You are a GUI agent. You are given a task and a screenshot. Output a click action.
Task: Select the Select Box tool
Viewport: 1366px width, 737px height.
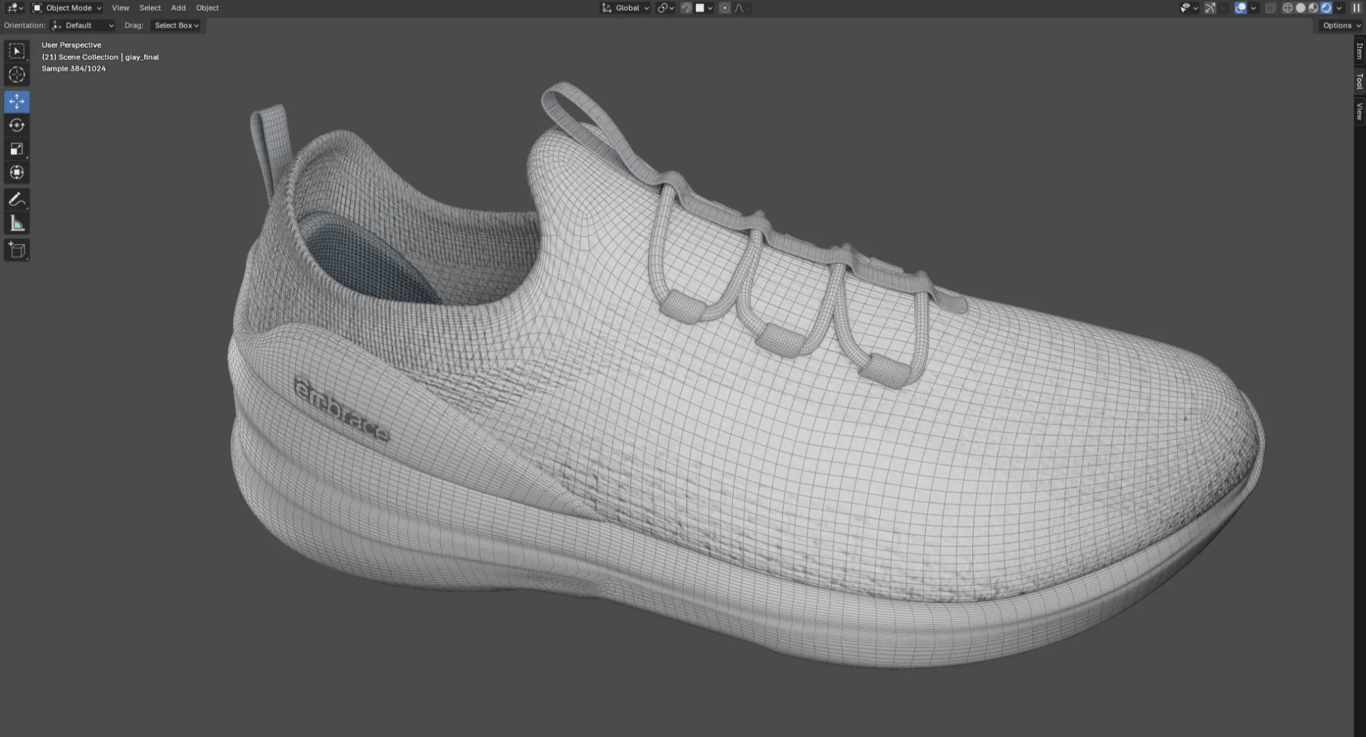pyautogui.click(x=17, y=51)
